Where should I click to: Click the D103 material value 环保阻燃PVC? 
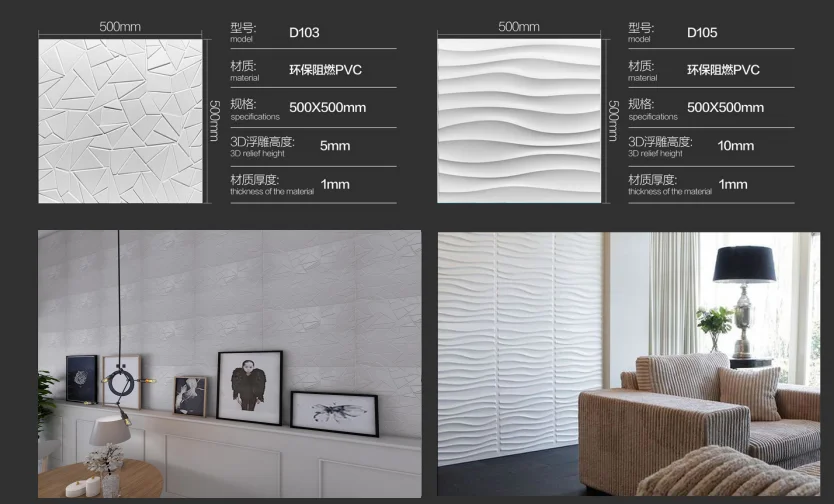pos(326,70)
